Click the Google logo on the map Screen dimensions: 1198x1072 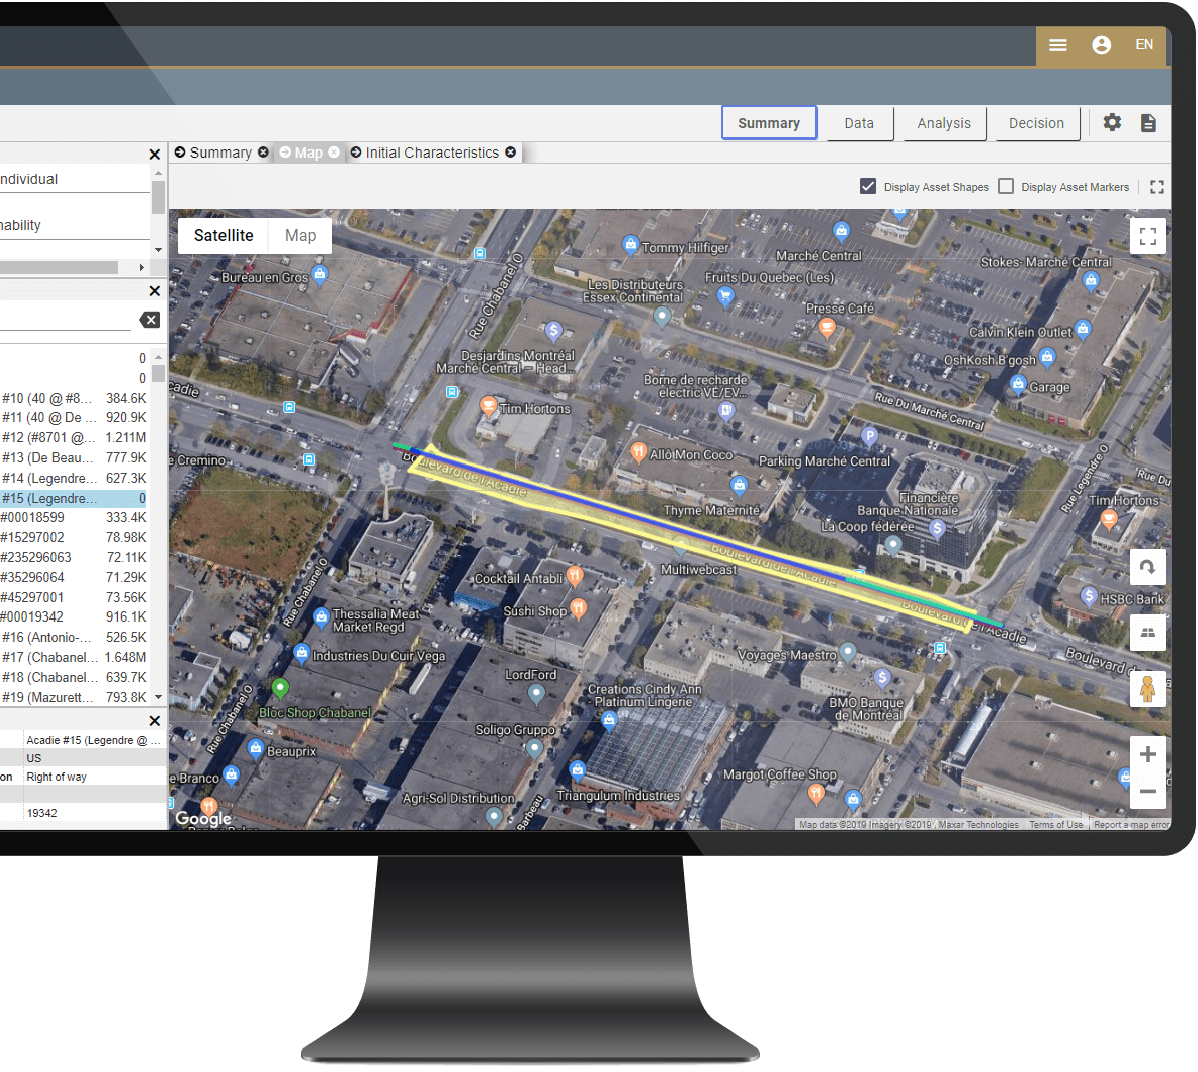coord(203,818)
